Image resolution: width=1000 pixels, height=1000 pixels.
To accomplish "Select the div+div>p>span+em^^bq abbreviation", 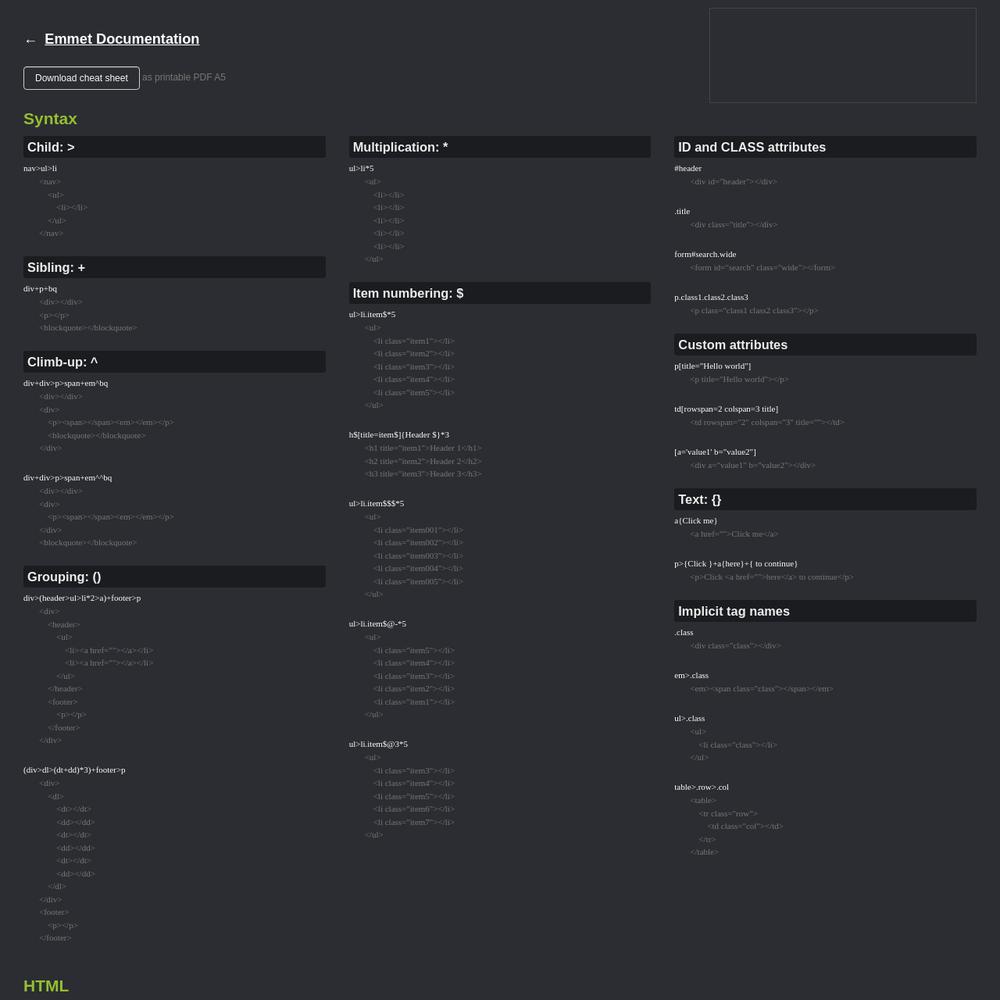I will pos(68,478).
